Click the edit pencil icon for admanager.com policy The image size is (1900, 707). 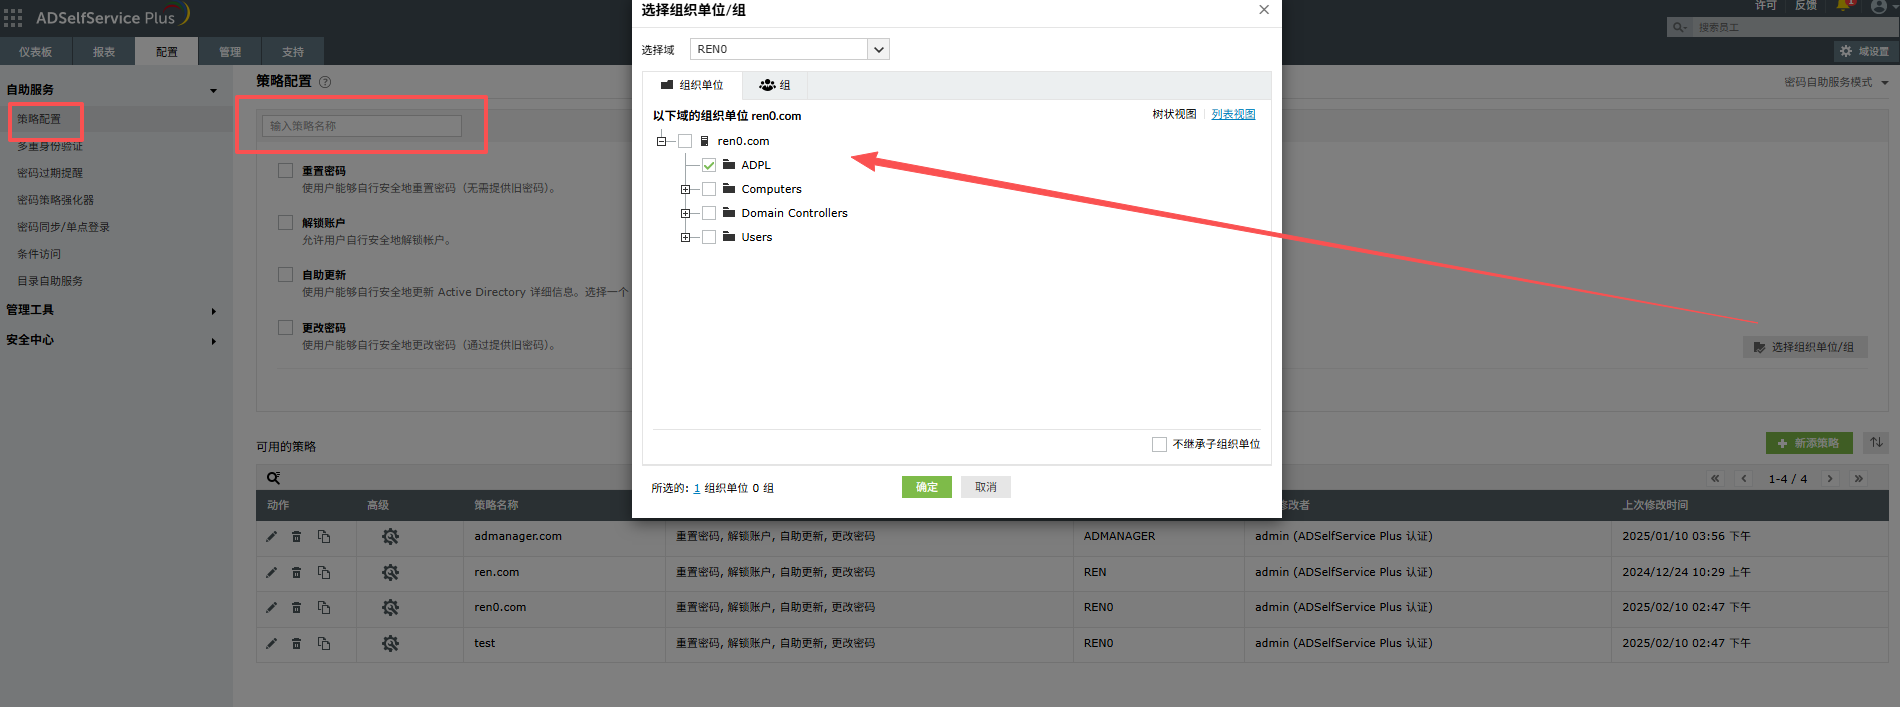(271, 537)
